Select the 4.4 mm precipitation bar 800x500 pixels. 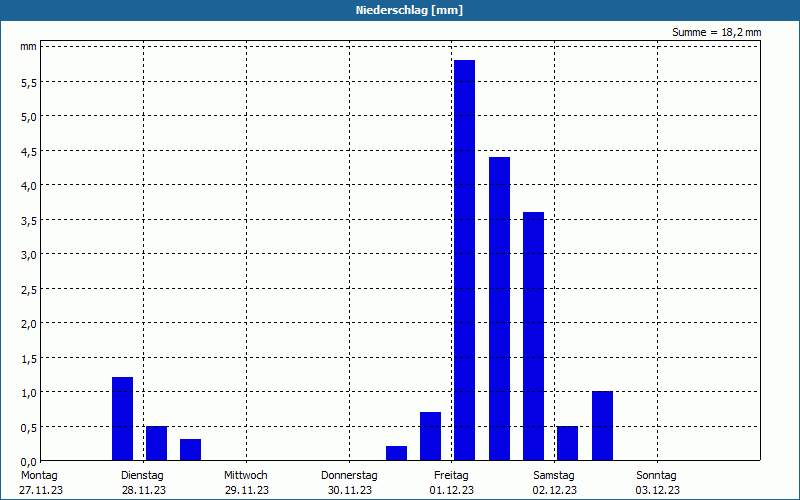(499, 309)
